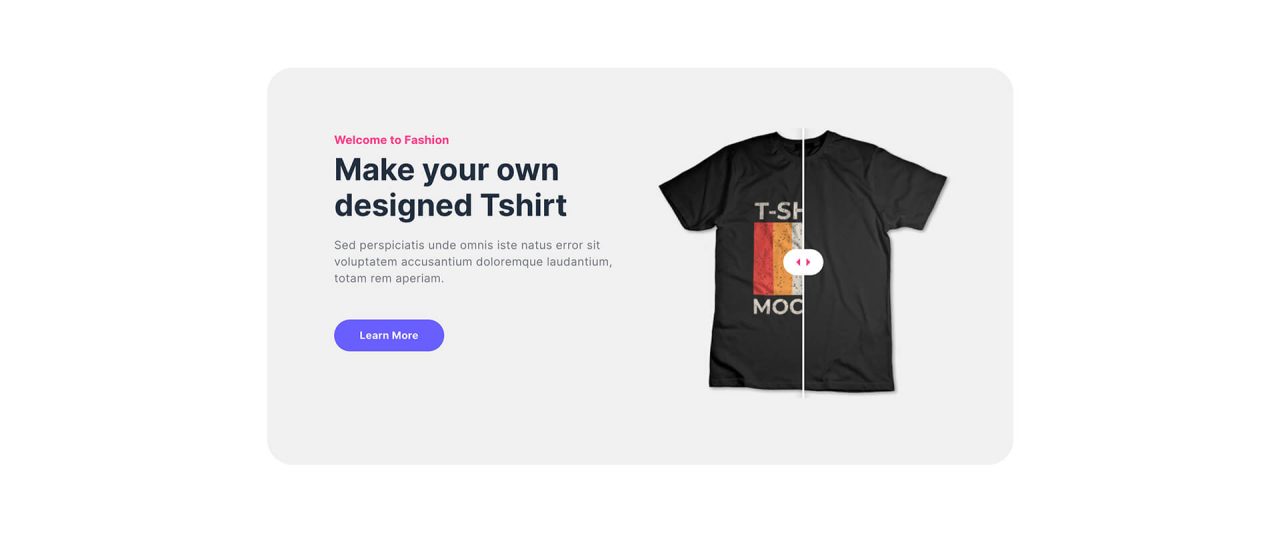Click the Learn More button
This screenshot has width=1280, height=533.
[x=389, y=335]
